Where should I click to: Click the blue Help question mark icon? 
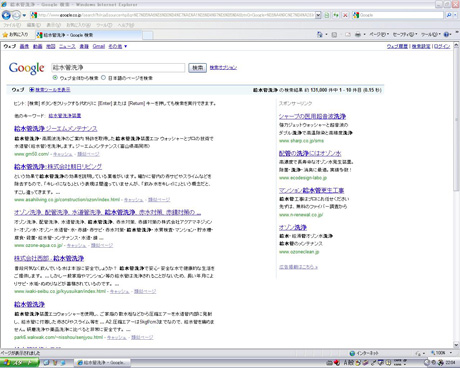447,34
